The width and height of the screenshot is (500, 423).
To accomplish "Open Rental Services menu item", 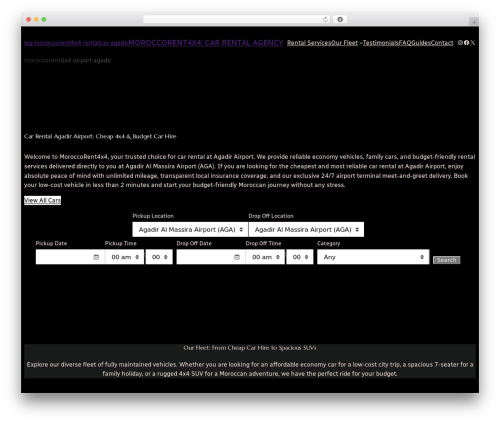I will 309,43.
